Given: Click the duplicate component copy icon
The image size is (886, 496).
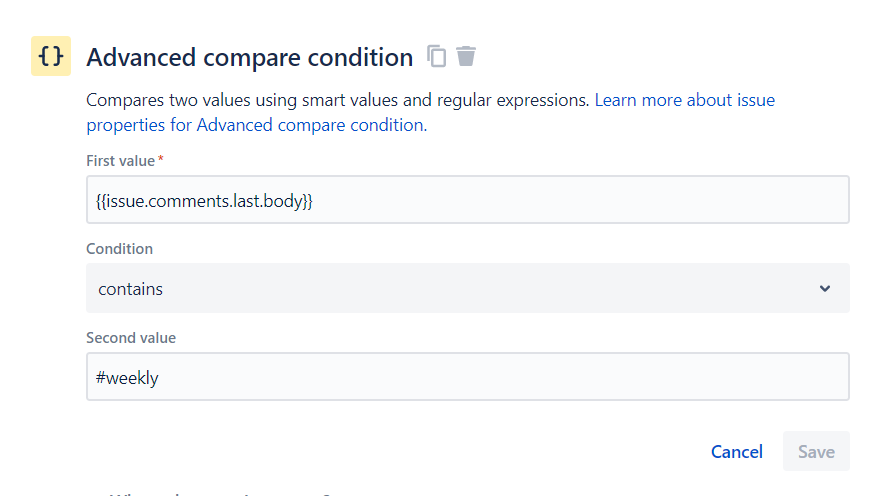Looking at the screenshot, I should 436,56.
